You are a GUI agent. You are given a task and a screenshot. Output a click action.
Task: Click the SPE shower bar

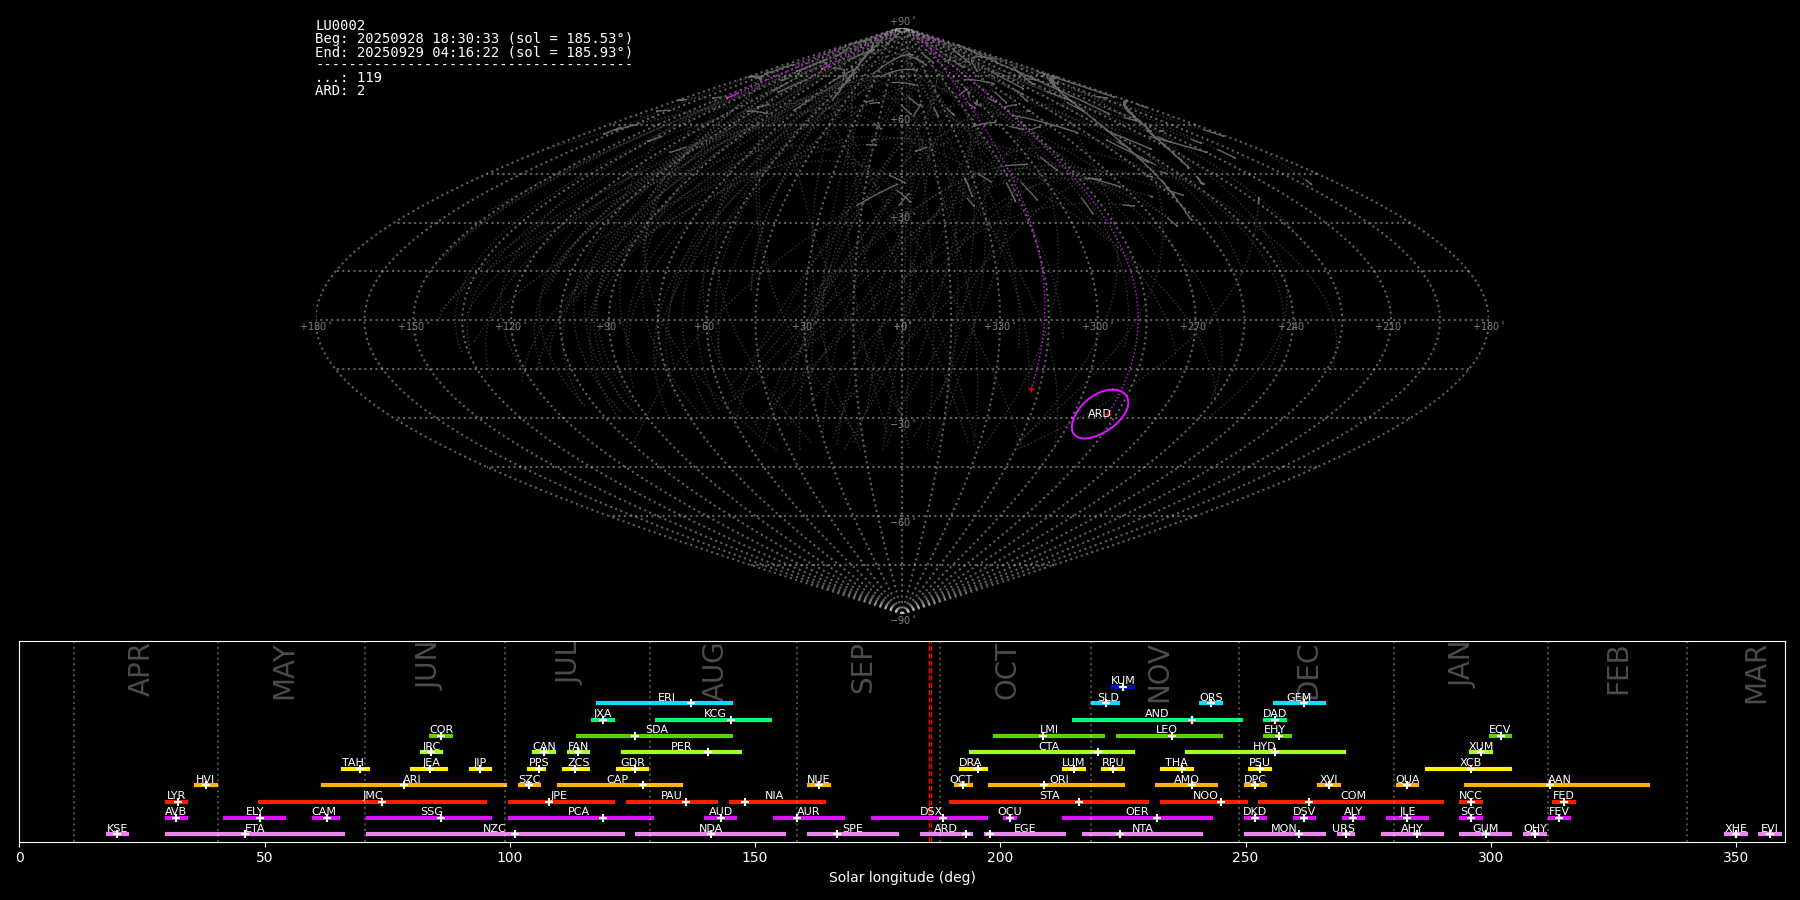pos(853,834)
